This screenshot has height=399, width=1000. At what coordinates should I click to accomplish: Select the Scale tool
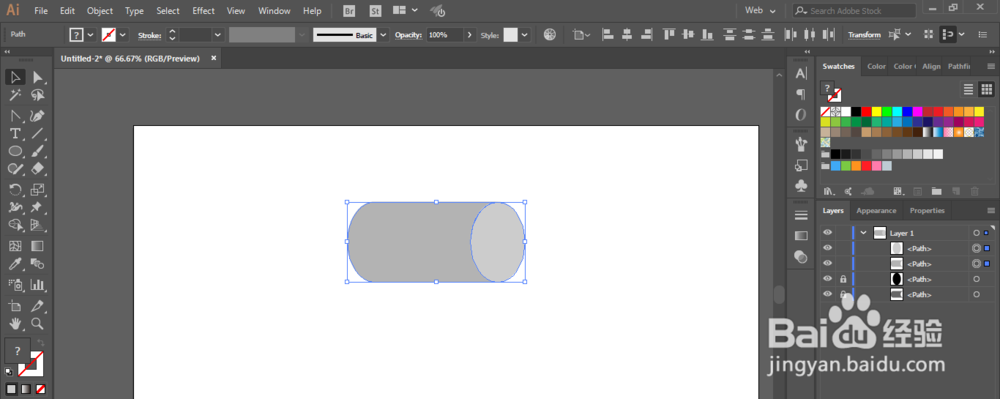coord(38,189)
